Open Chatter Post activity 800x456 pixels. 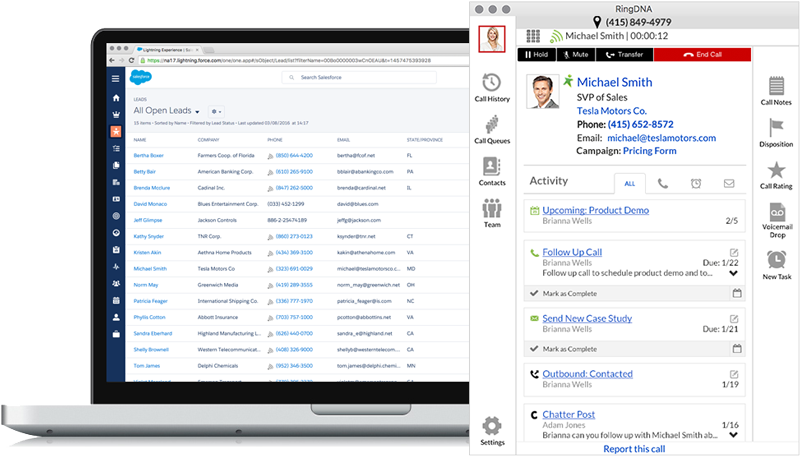click(x=568, y=415)
